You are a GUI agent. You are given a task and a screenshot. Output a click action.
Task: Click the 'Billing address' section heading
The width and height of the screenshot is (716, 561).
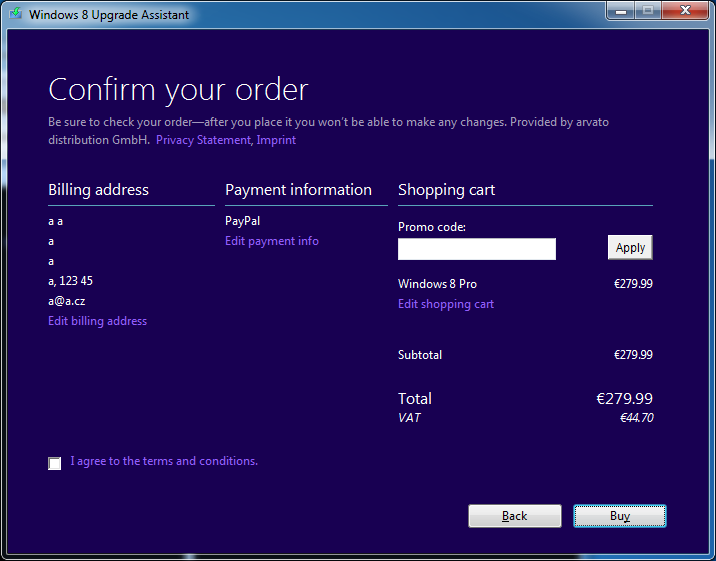pyautogui.click(x=99, y=190)
